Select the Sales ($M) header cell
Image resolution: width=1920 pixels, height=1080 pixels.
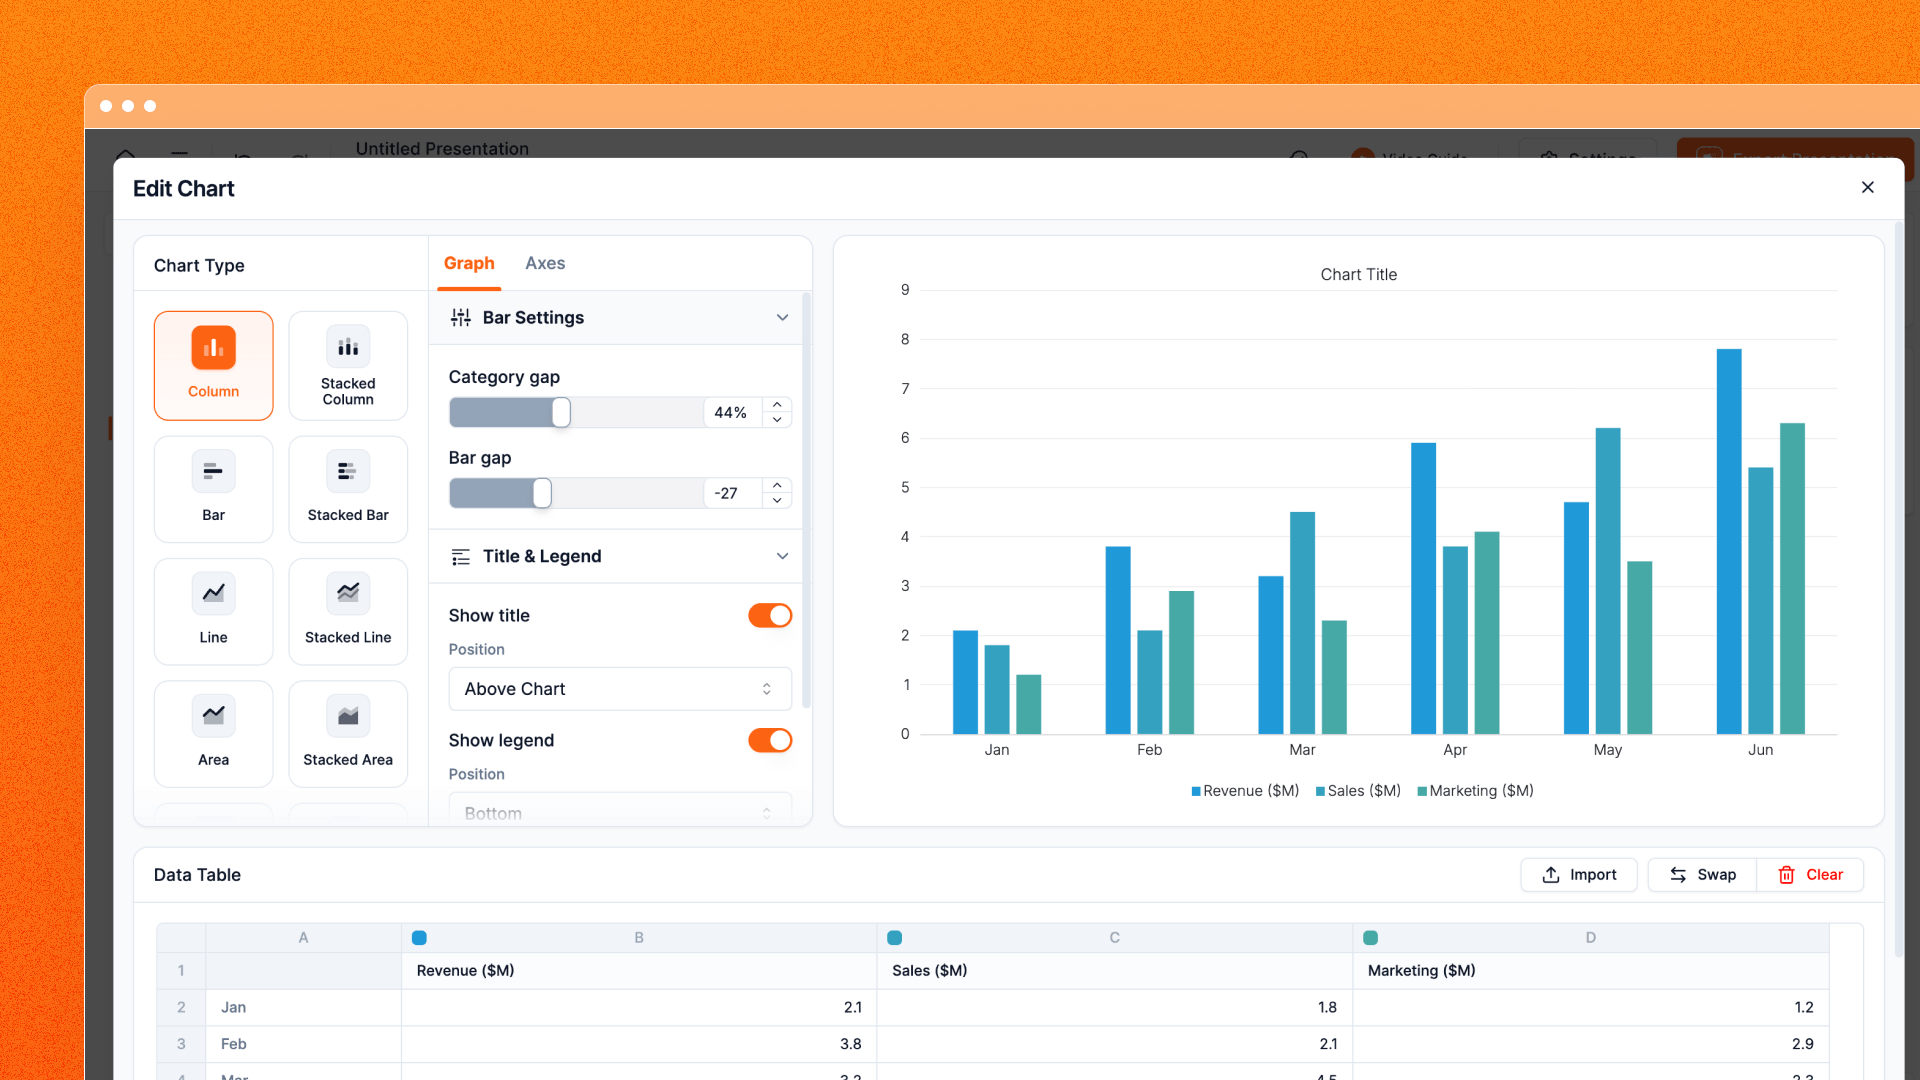tap(1115, 971)
